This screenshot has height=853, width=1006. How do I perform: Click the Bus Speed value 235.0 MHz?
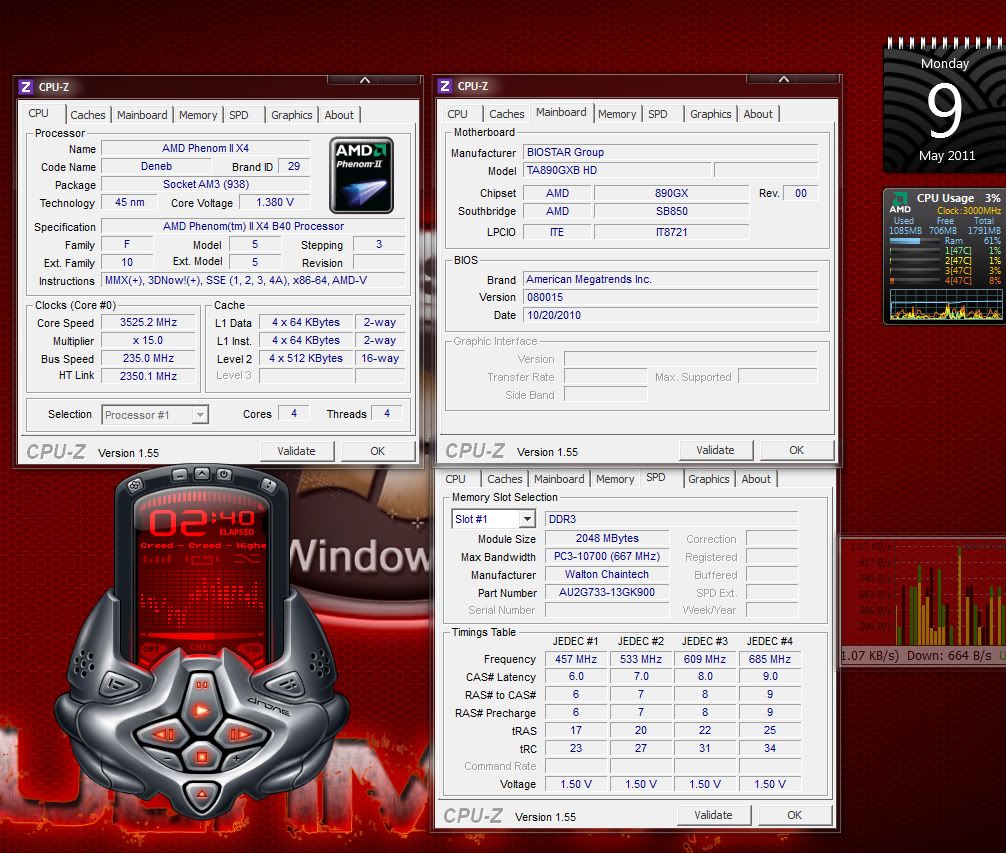148,359
